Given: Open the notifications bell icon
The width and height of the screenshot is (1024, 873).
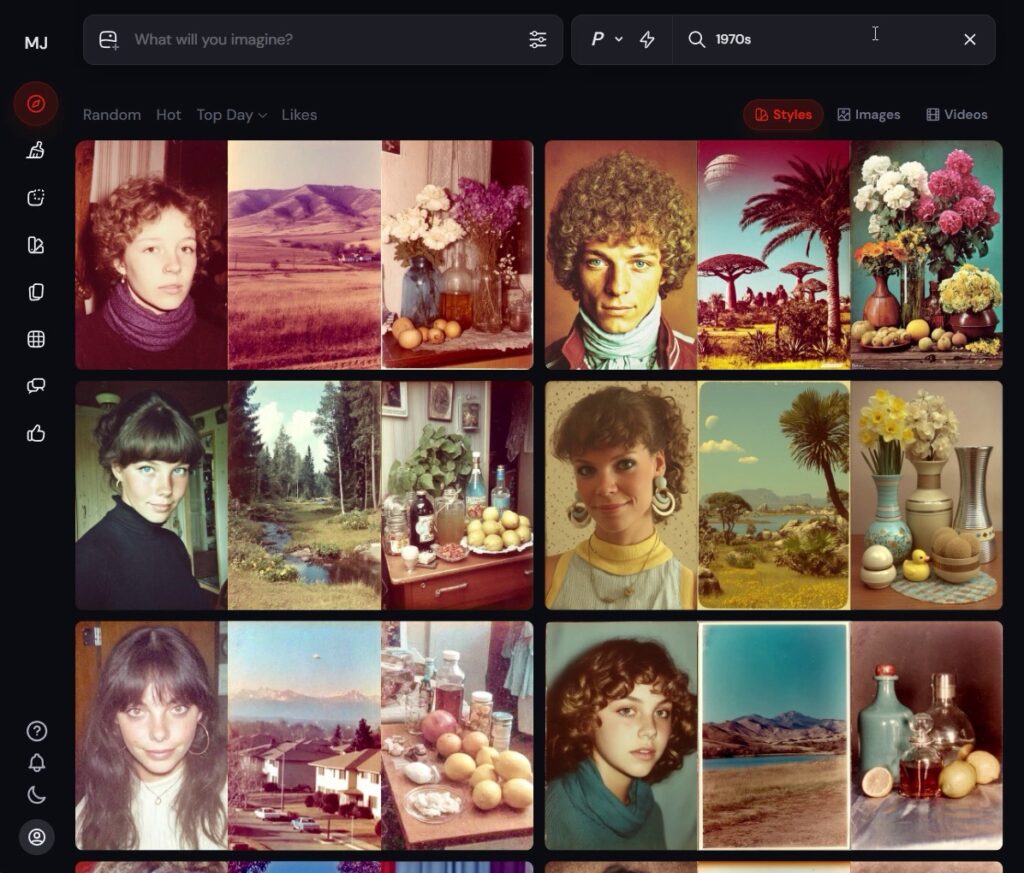Looking at the screenshot, I should 37,763.
